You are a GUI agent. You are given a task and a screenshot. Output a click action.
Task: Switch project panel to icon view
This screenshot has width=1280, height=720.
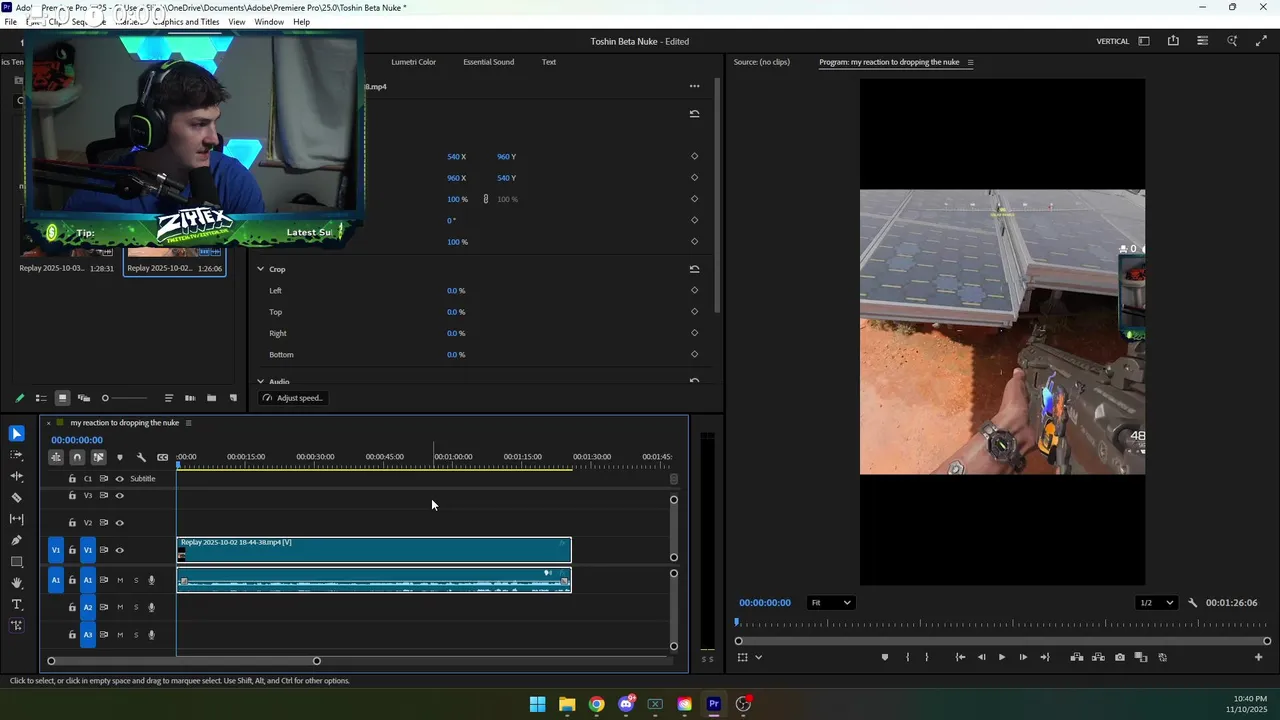coord(62,398)
